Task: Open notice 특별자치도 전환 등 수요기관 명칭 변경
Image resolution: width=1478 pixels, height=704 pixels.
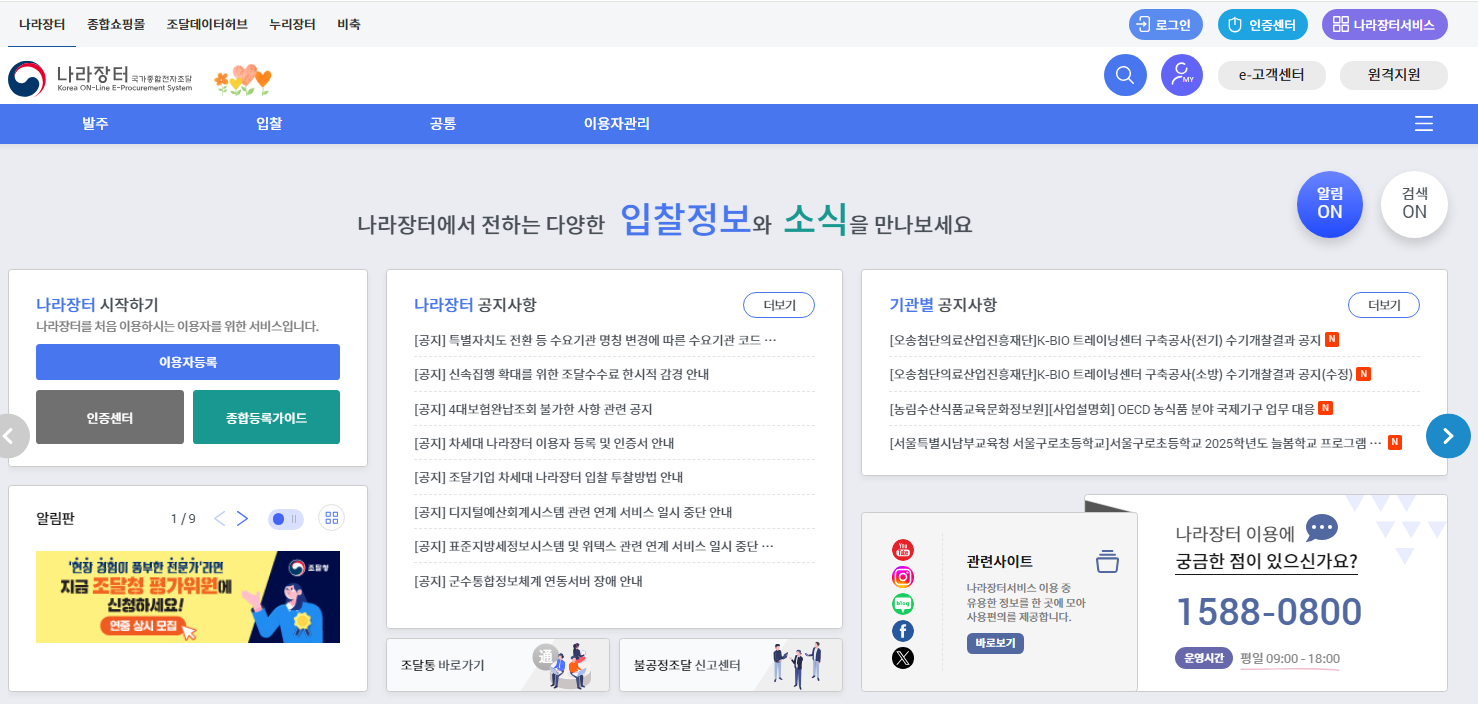Action: (595, 340)
